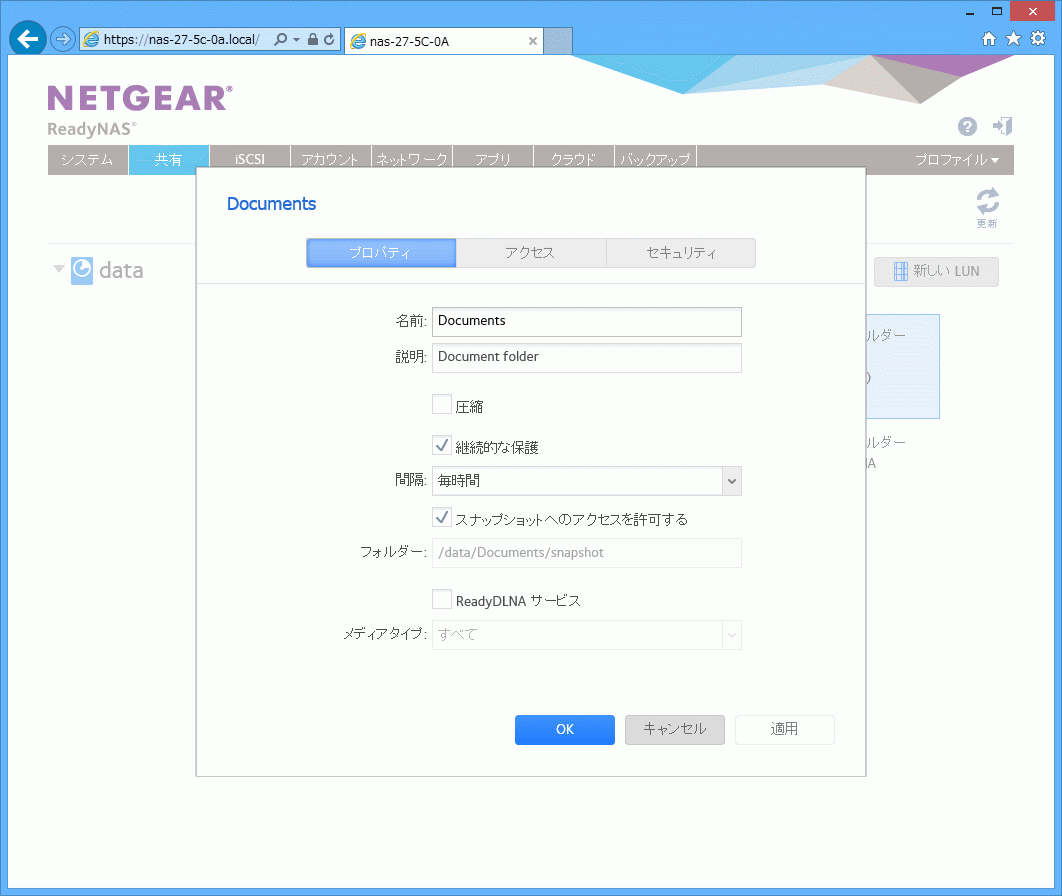
Task: Open the browser home icon
Action: pos(989,39)
